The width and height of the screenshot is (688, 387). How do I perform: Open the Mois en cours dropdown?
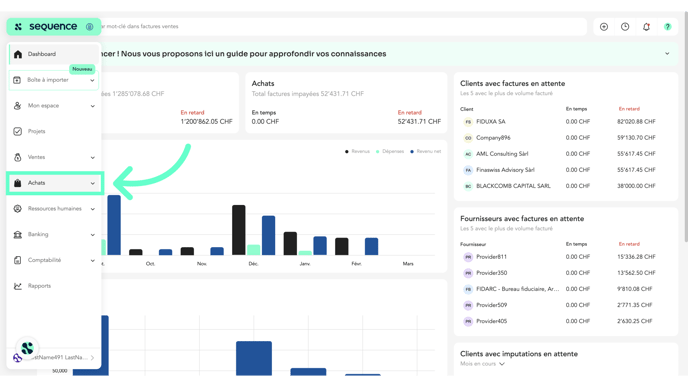click(x=482, y=364)
